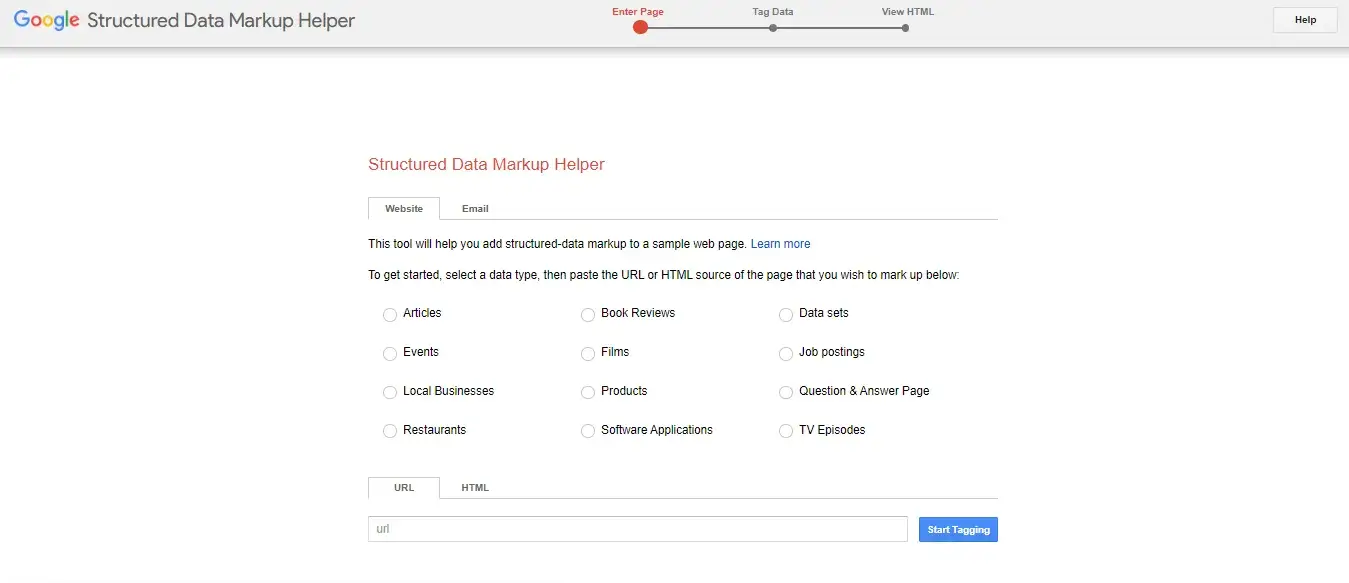Select the Products data type
Screen dimensions: 1349x583
coord(588,392)
